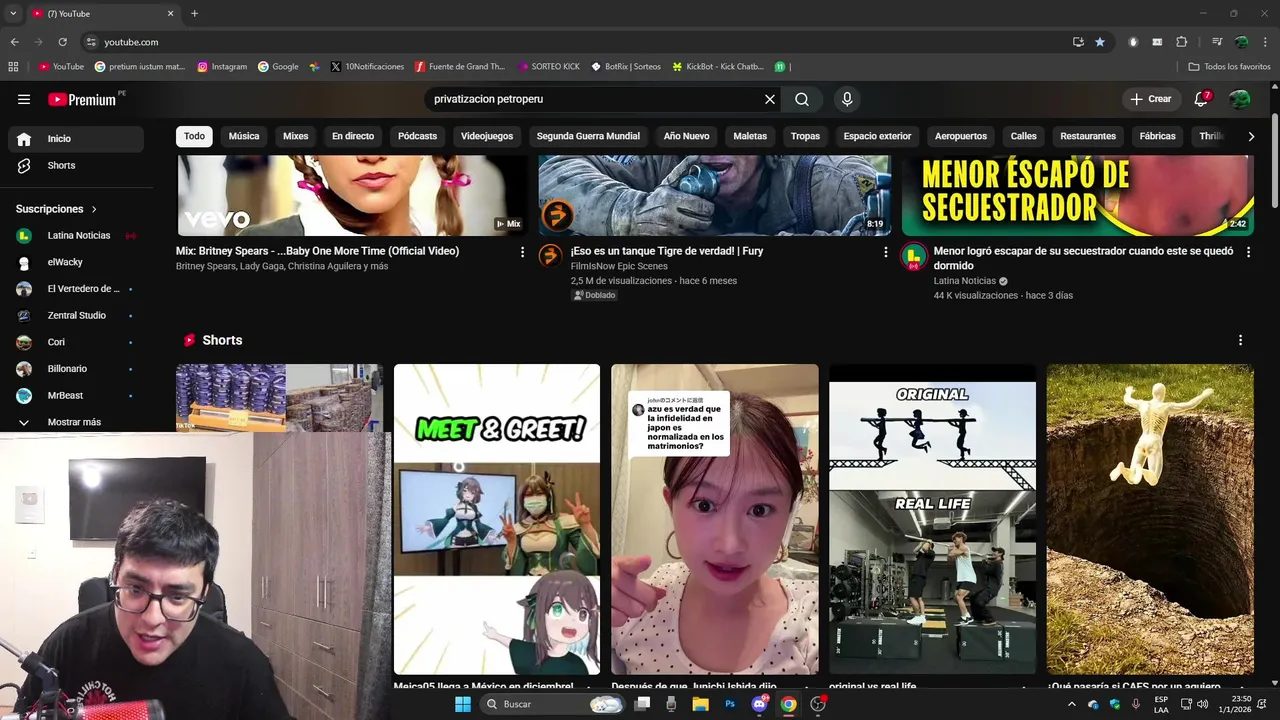This screenshot has width=1280, height=720.
Task: Show hidden system tray icons
Action: [1072, 704]
